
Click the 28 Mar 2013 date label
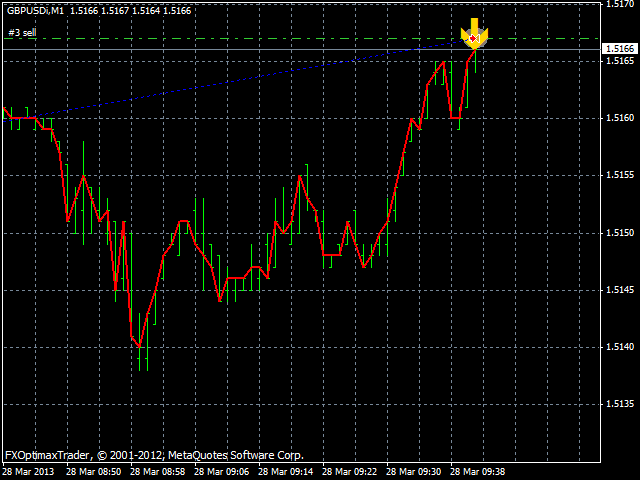pos(28,472)
